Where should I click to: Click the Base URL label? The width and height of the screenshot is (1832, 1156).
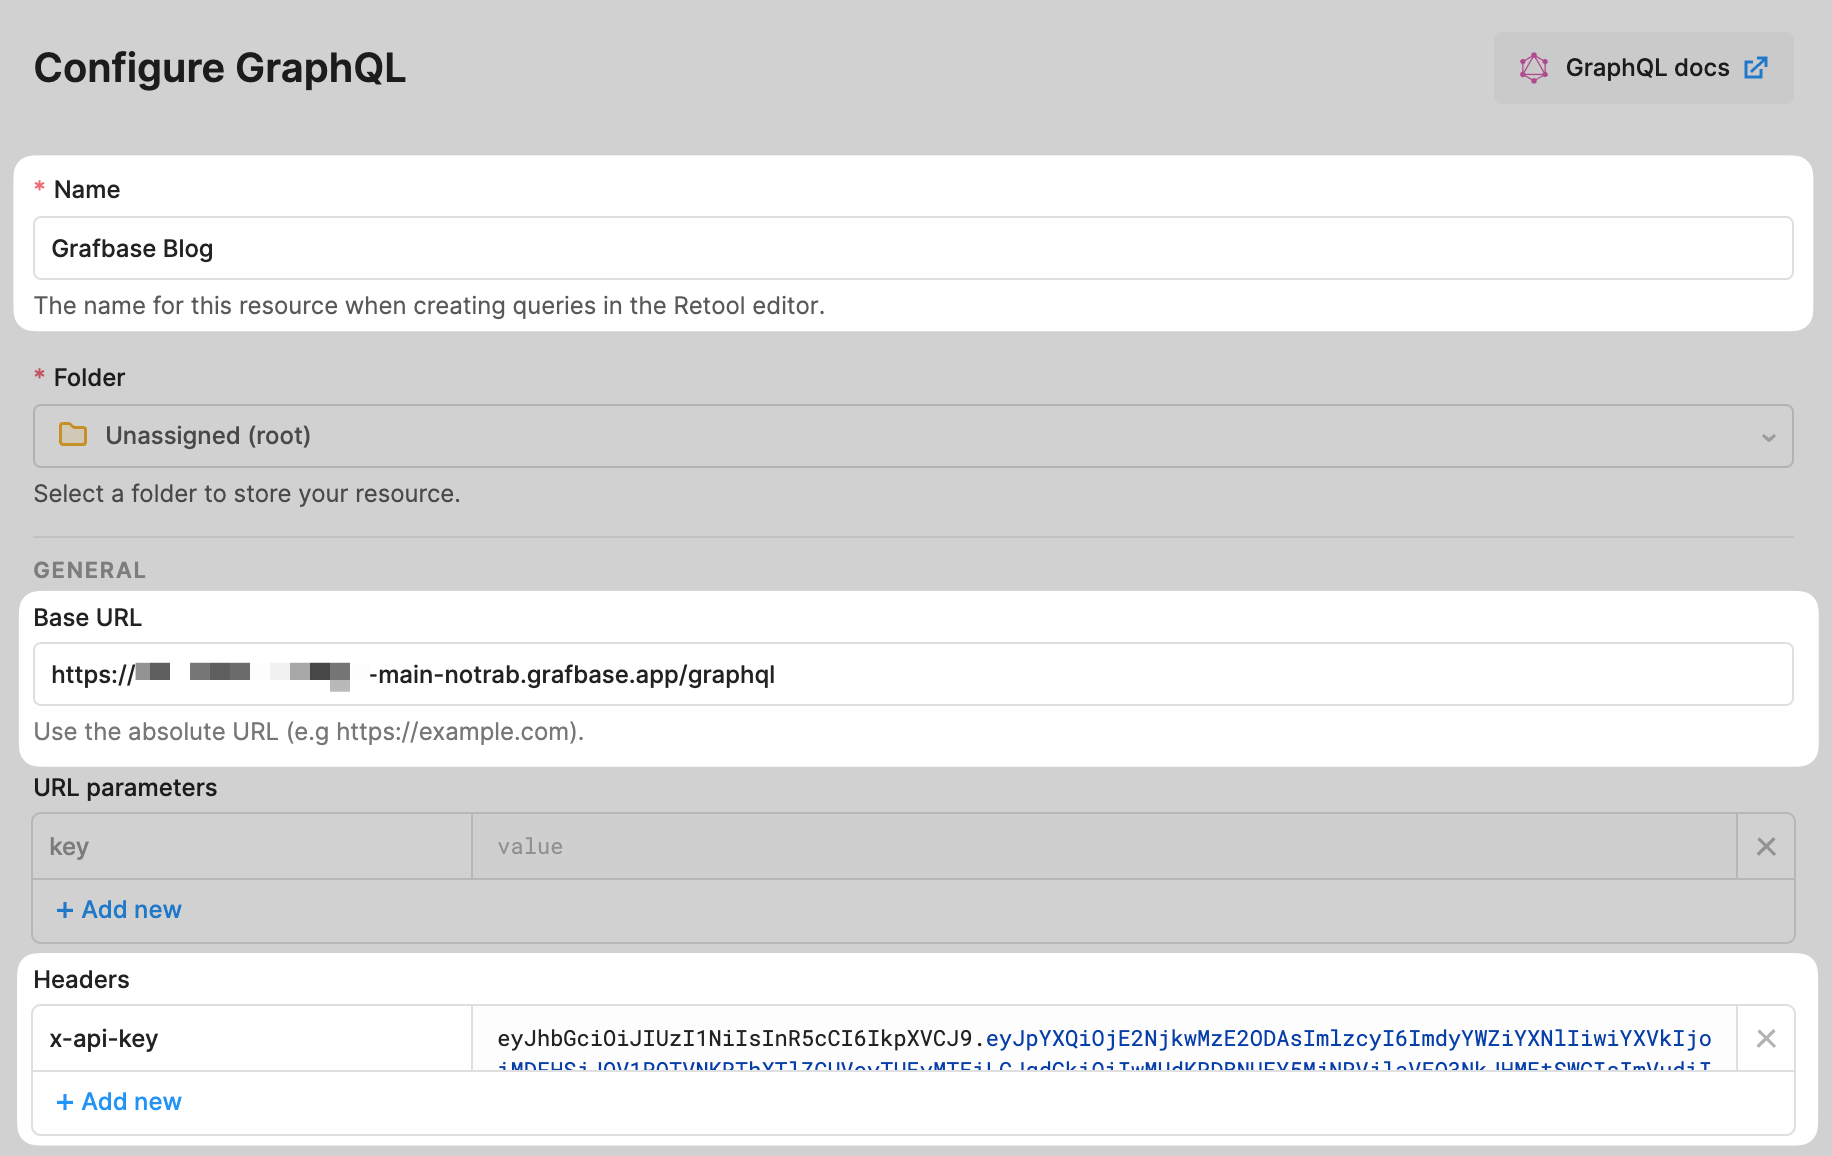pos(88,618)
